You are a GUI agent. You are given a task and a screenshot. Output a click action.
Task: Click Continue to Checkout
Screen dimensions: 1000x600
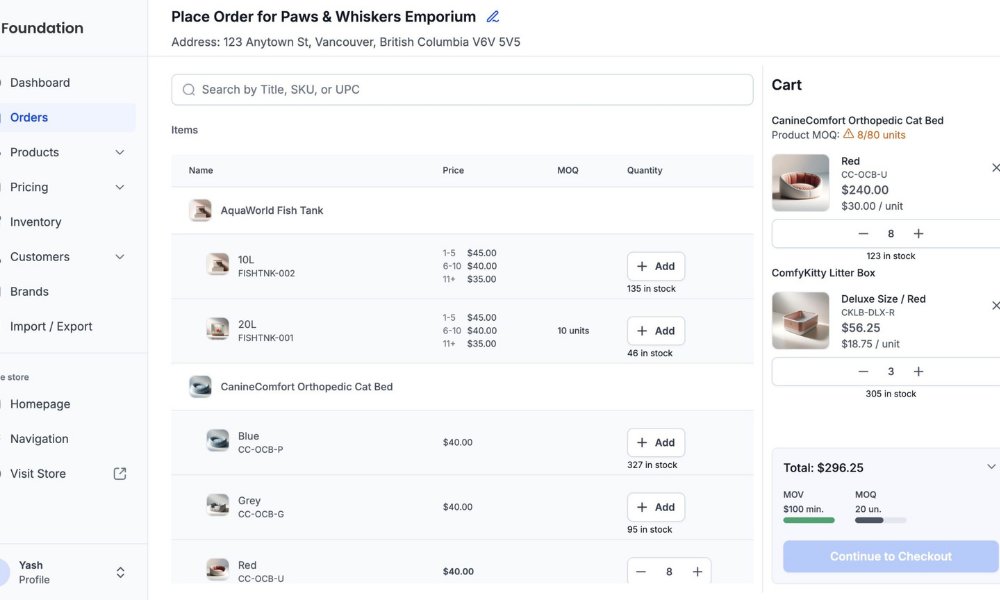pyautogui.click(x=890, y=556)
